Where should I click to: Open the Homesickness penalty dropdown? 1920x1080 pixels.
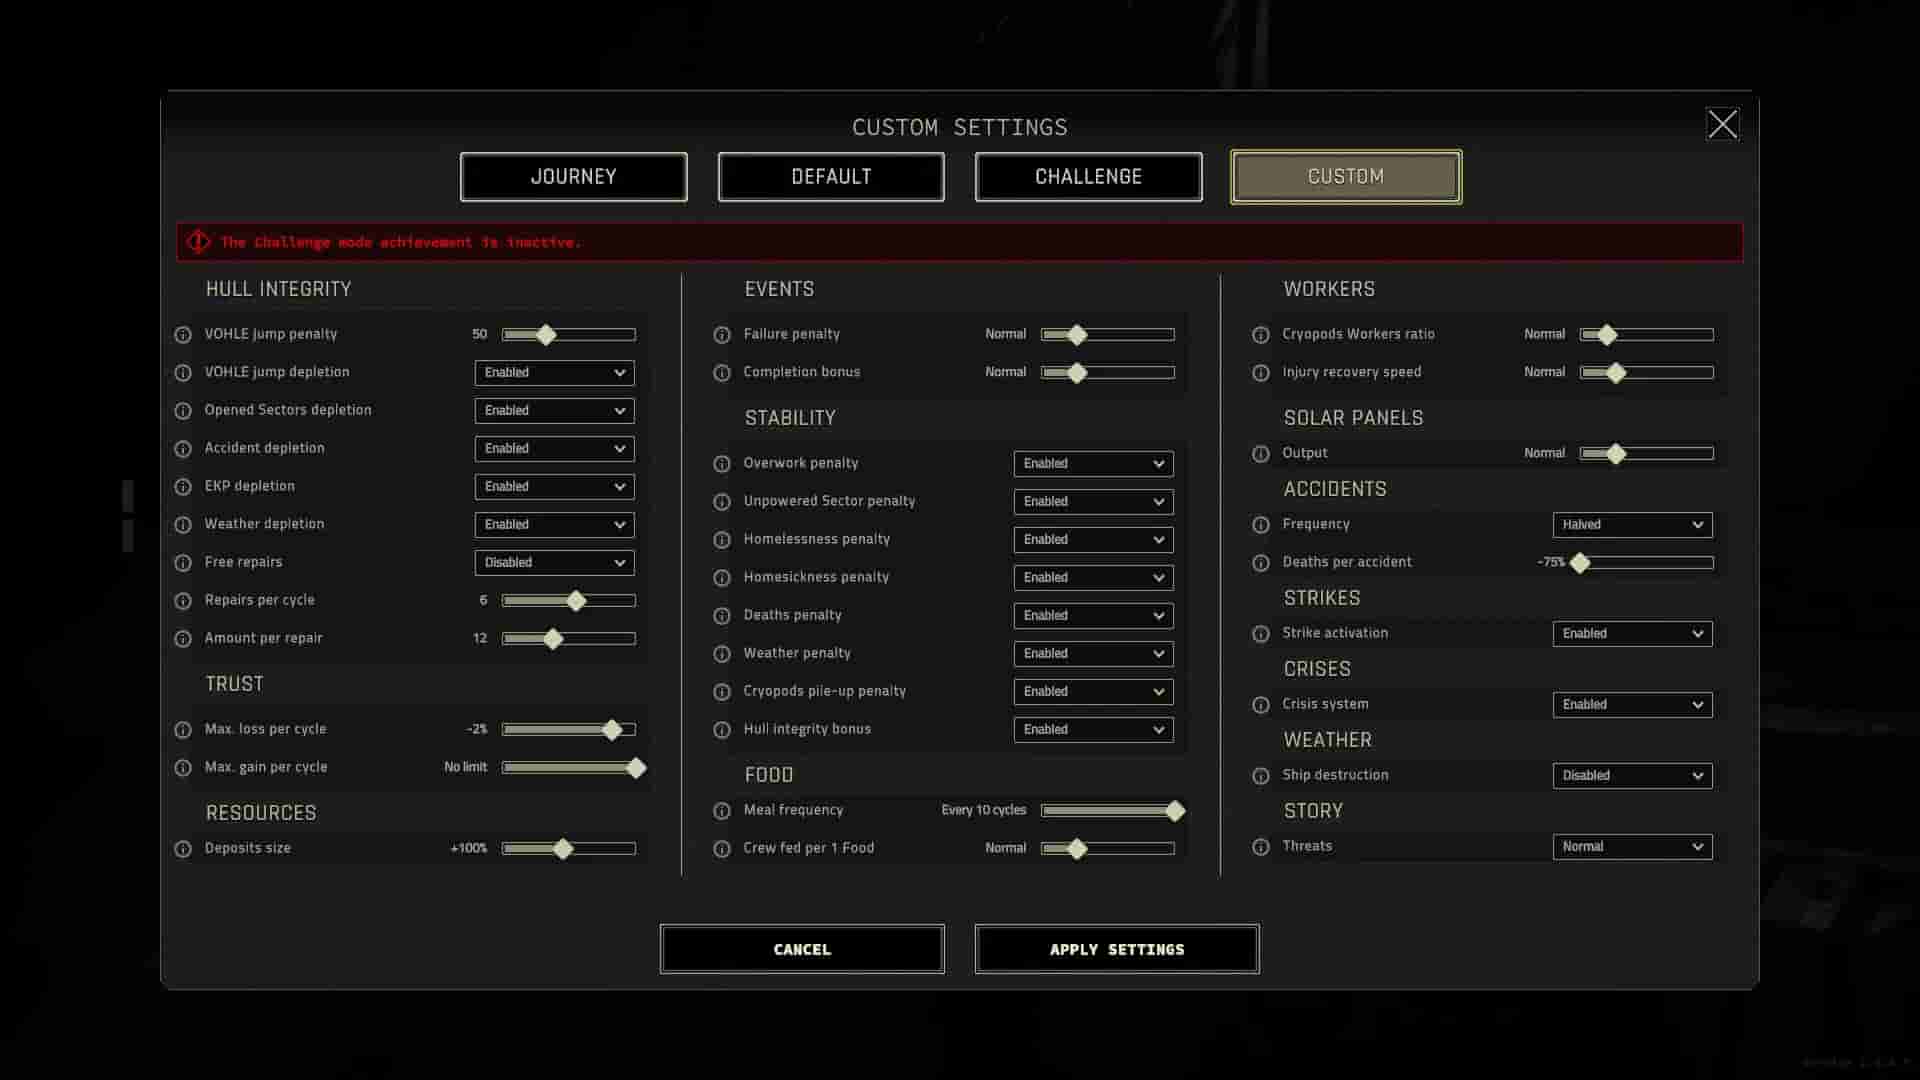click(x=1093, y=578)
